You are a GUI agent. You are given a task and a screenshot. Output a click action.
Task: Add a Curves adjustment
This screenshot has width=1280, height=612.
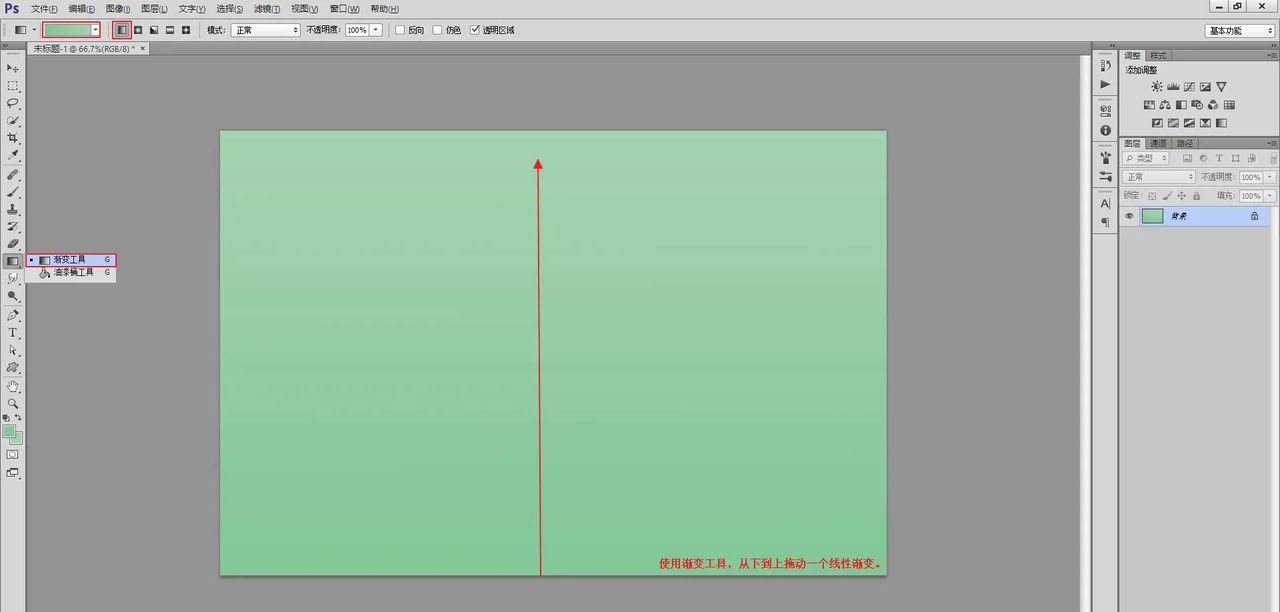tap(1189, 87)
